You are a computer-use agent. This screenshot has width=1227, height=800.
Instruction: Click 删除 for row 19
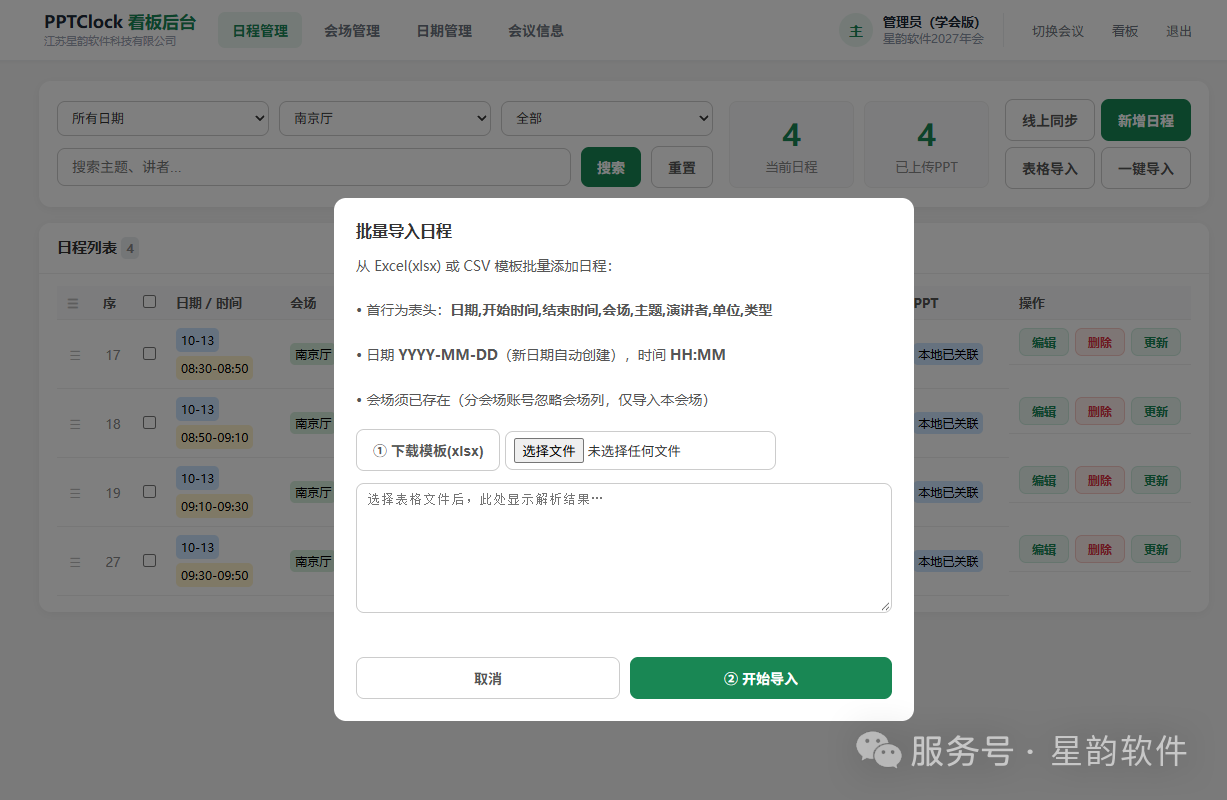point(1100,480)
